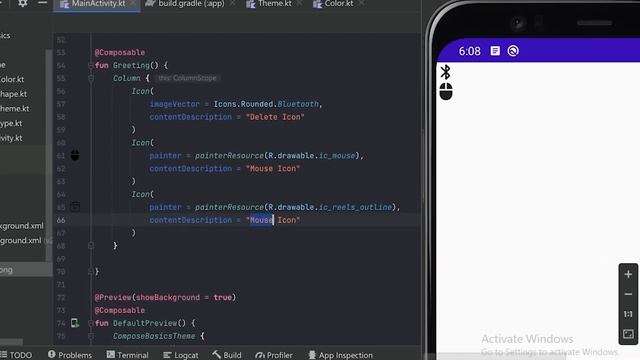Tap the circular notification icon in emulator status bar
The height and width of the screenshot is (360, 640).
click(513, 51)
